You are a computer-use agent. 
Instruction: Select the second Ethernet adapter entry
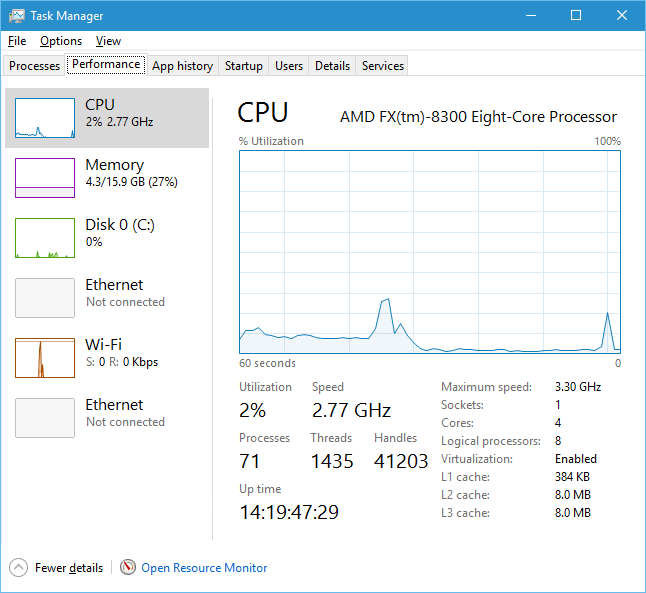click(114, 412)
